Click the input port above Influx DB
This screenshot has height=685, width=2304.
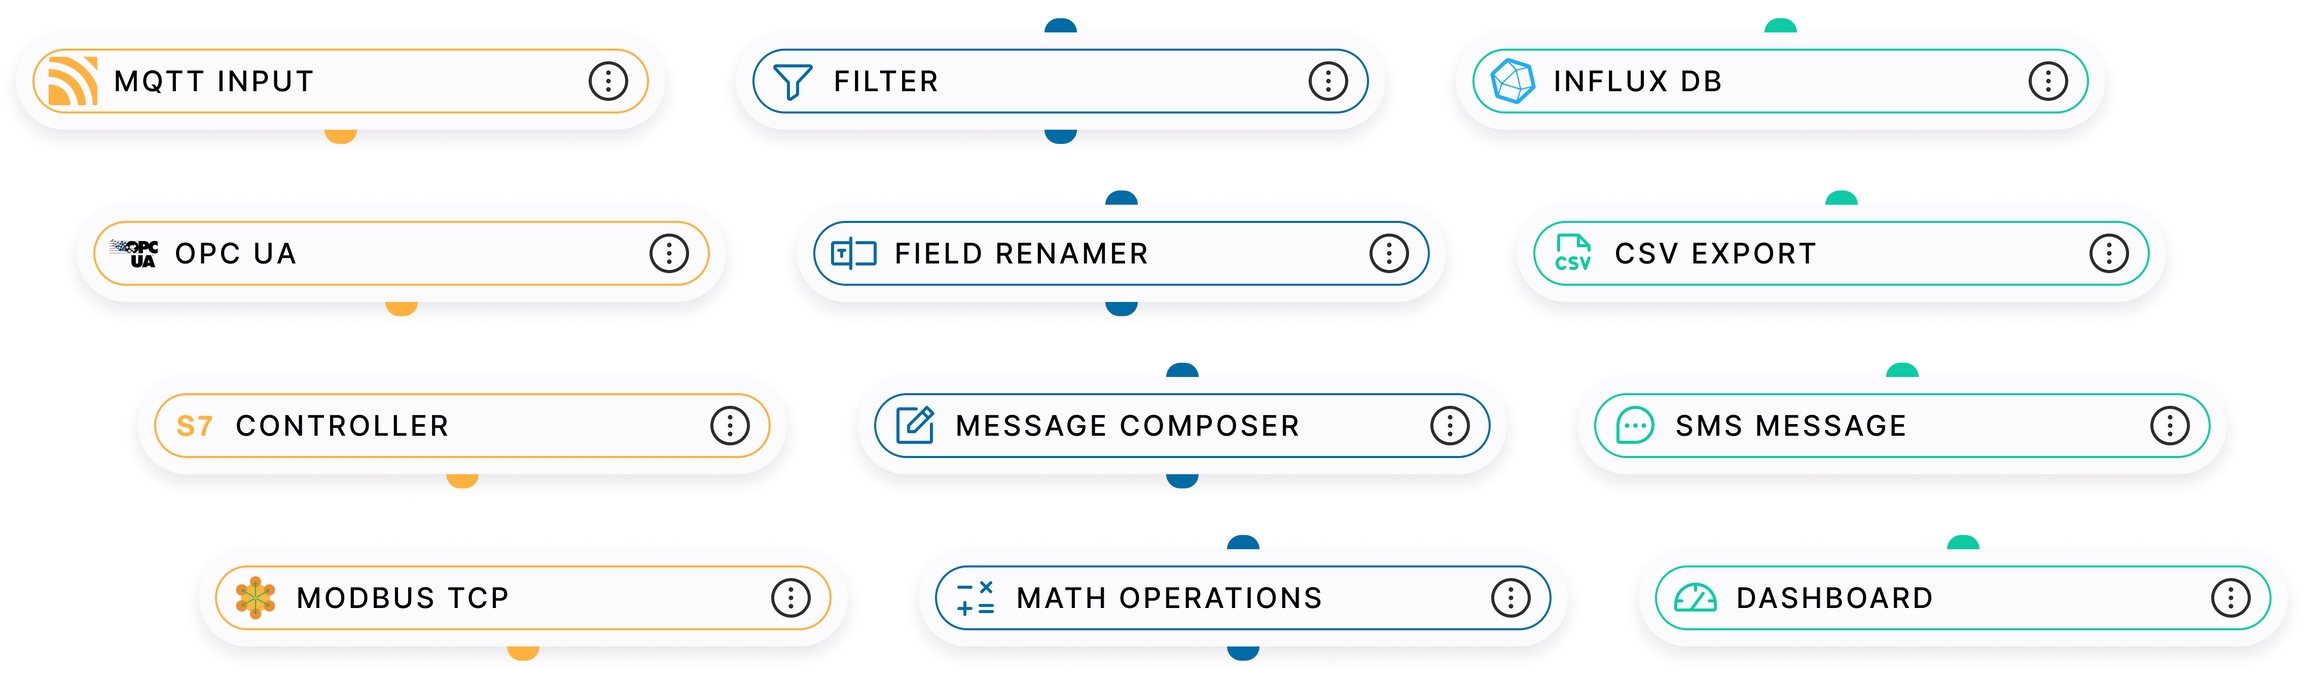tap(1780, 26)
